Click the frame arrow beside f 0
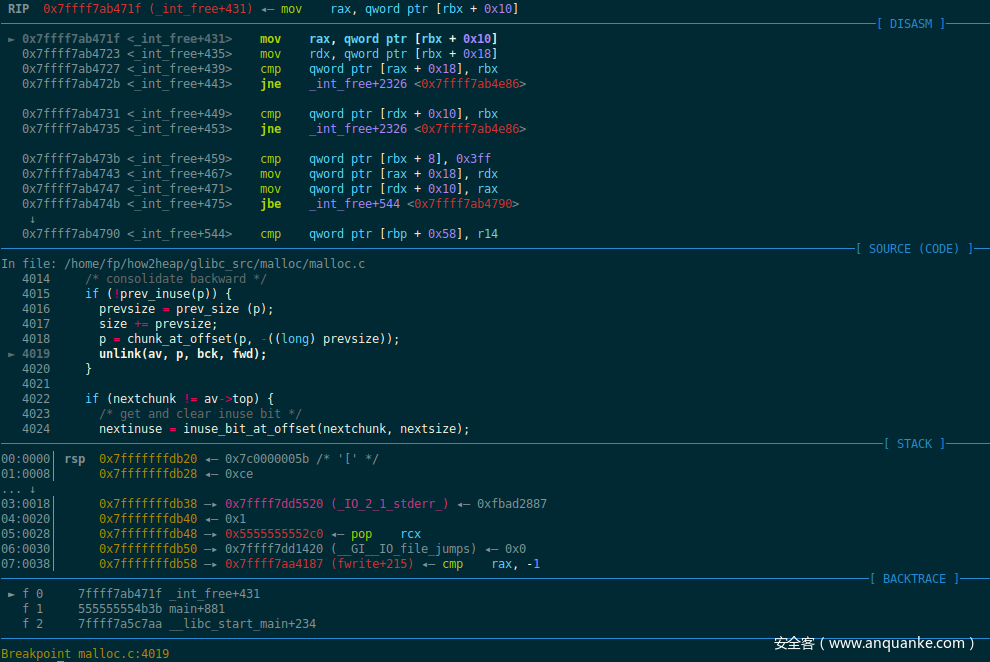Image resolution: width=990 pixels, height=662 pixels. point(11,594)
